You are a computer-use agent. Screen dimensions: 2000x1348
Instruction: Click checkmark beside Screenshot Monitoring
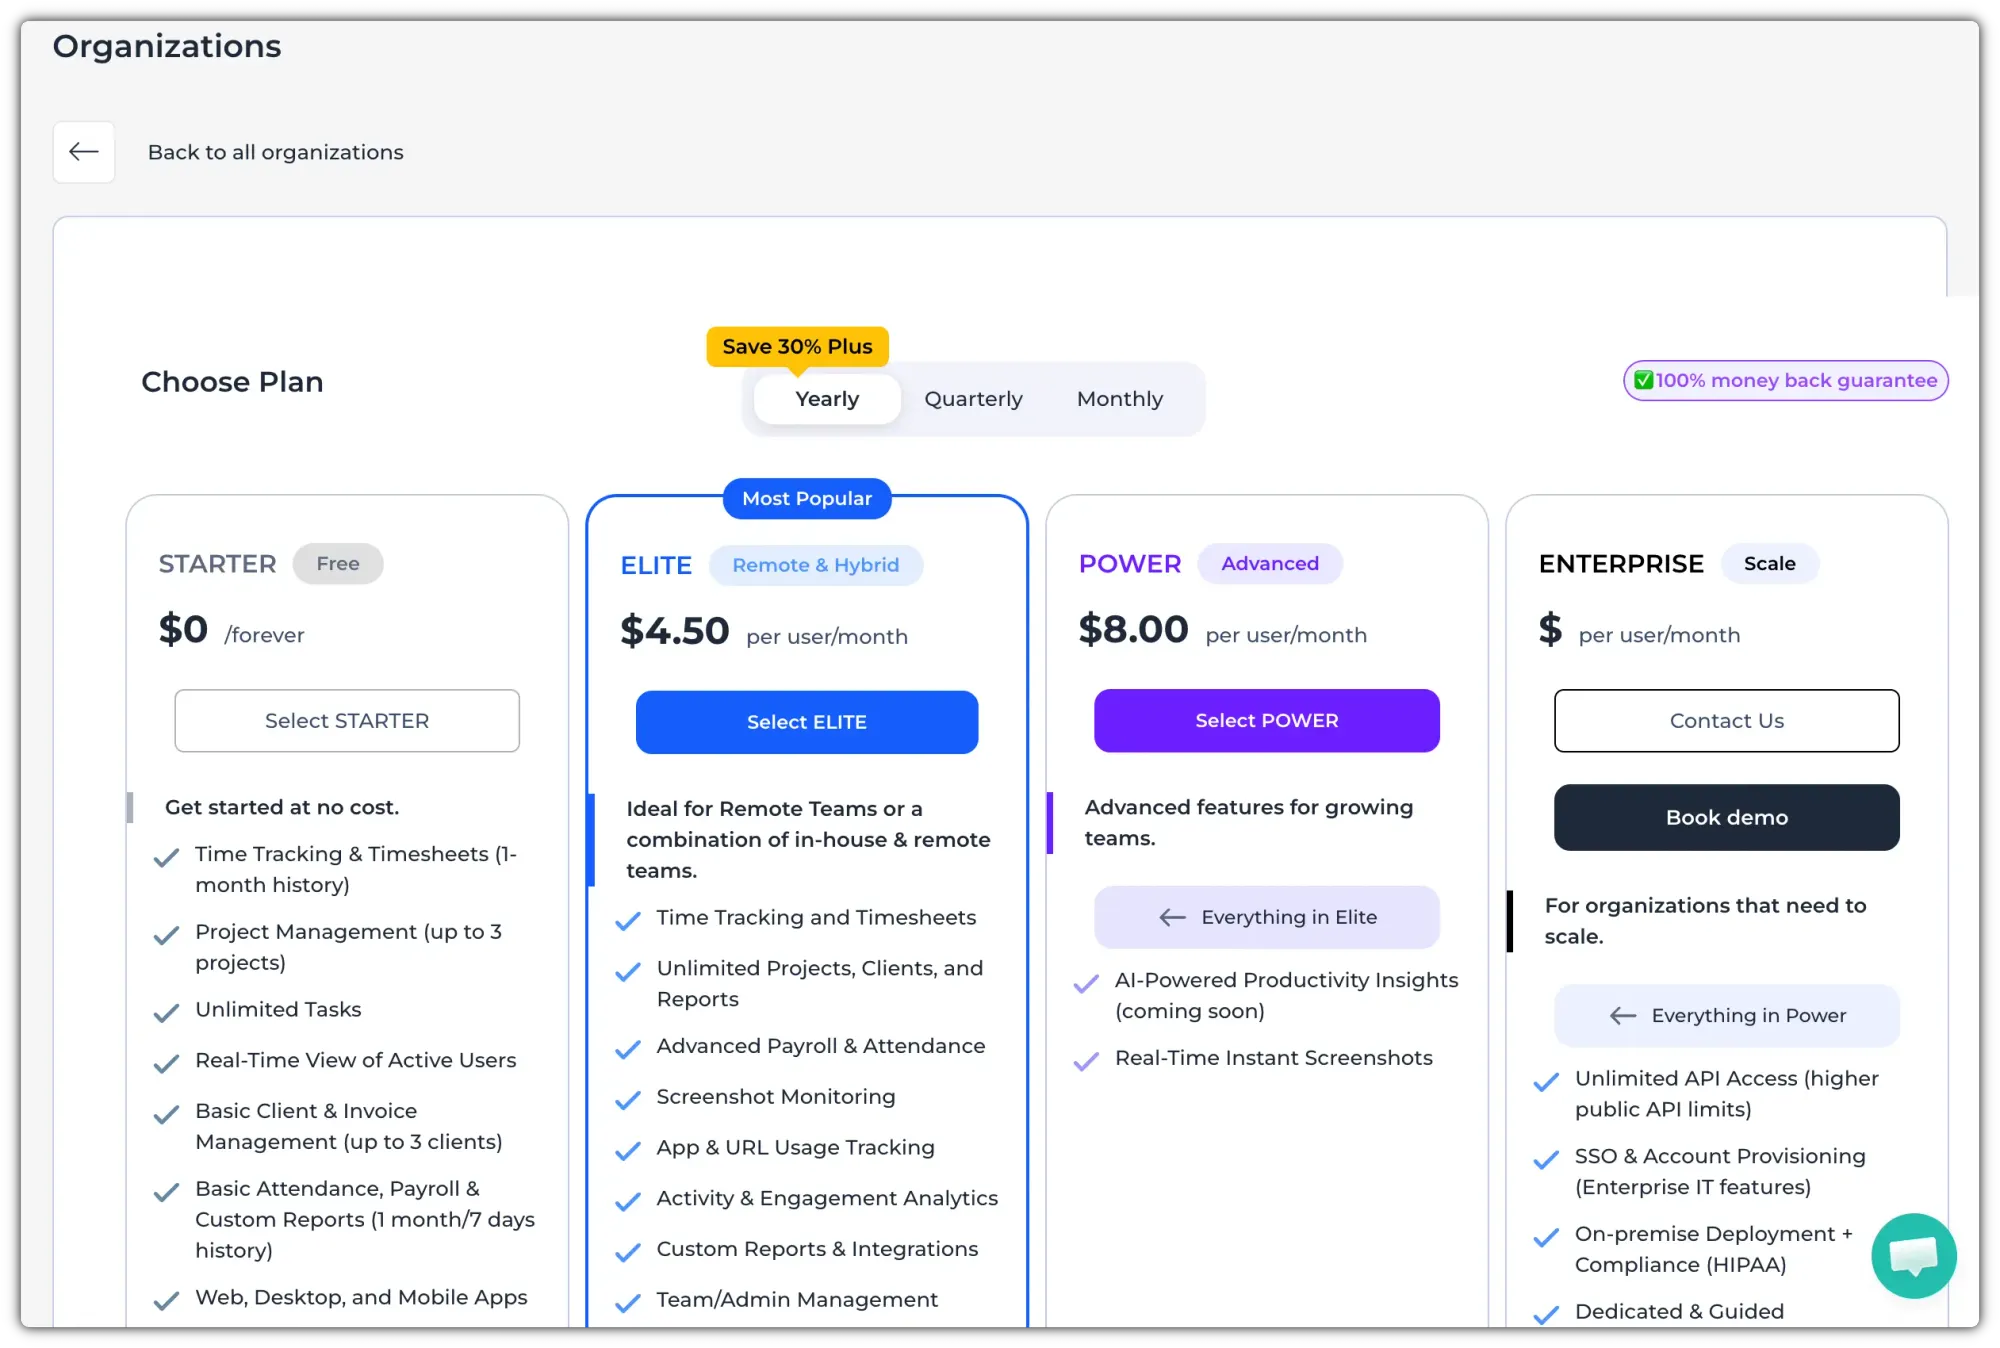tap(628, 1100)
